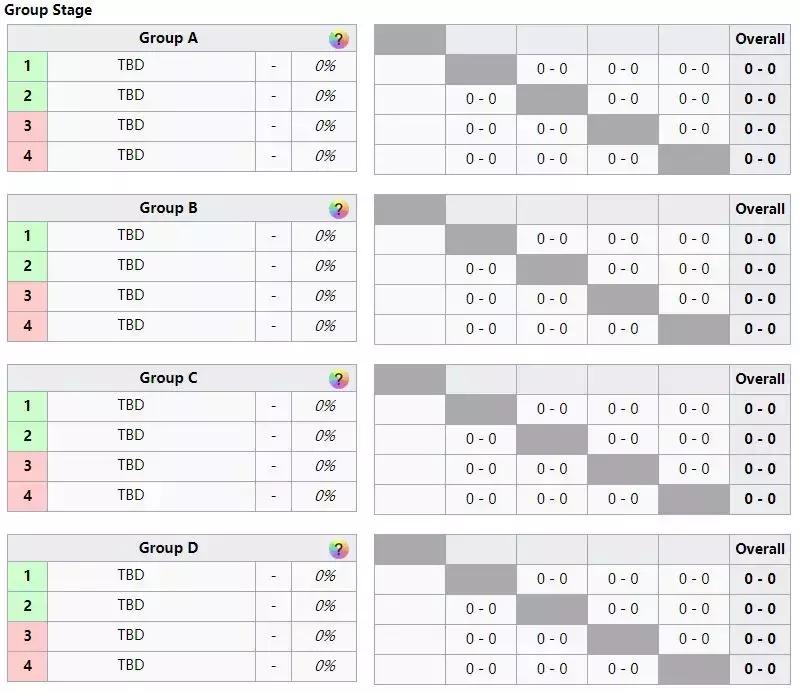Viewport: 801px width, 693px height.
Task: Click the Overall column header beside Group C
Action: 760,379
